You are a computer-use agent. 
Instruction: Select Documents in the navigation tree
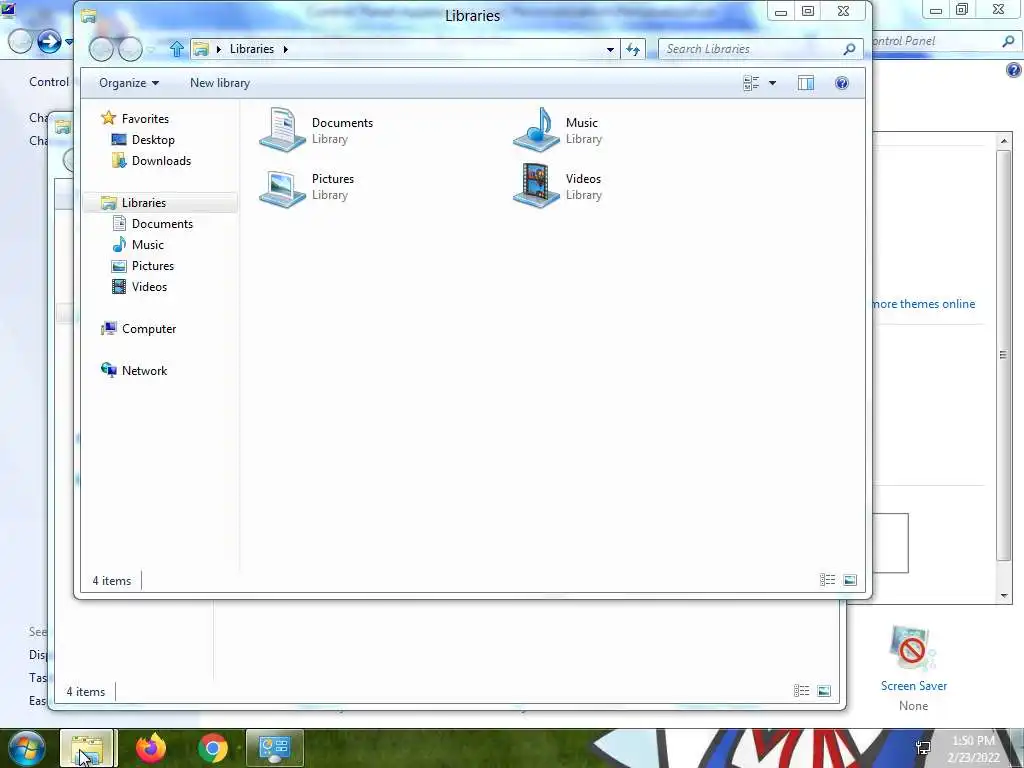(162, 223)
